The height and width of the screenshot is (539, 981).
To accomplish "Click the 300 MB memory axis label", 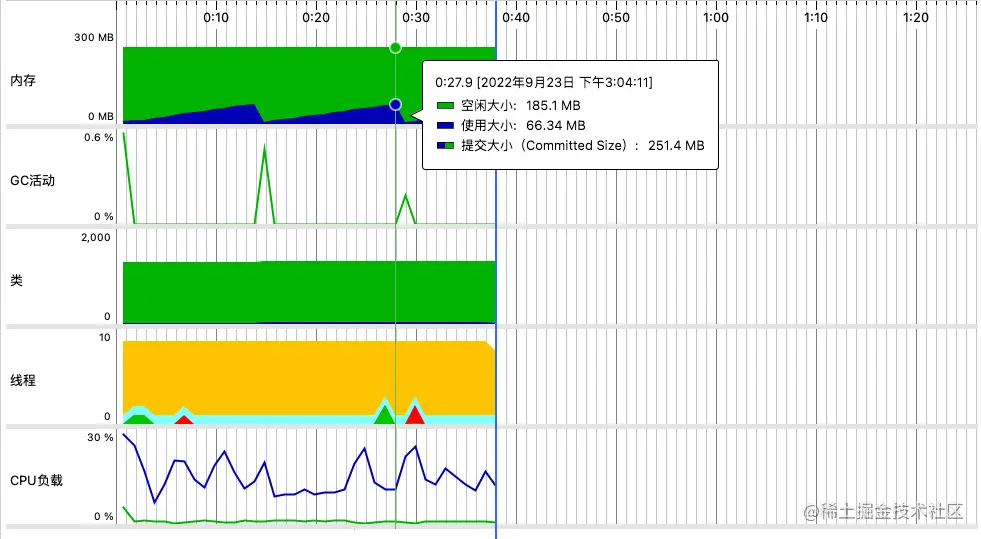I will coord(94,38).
